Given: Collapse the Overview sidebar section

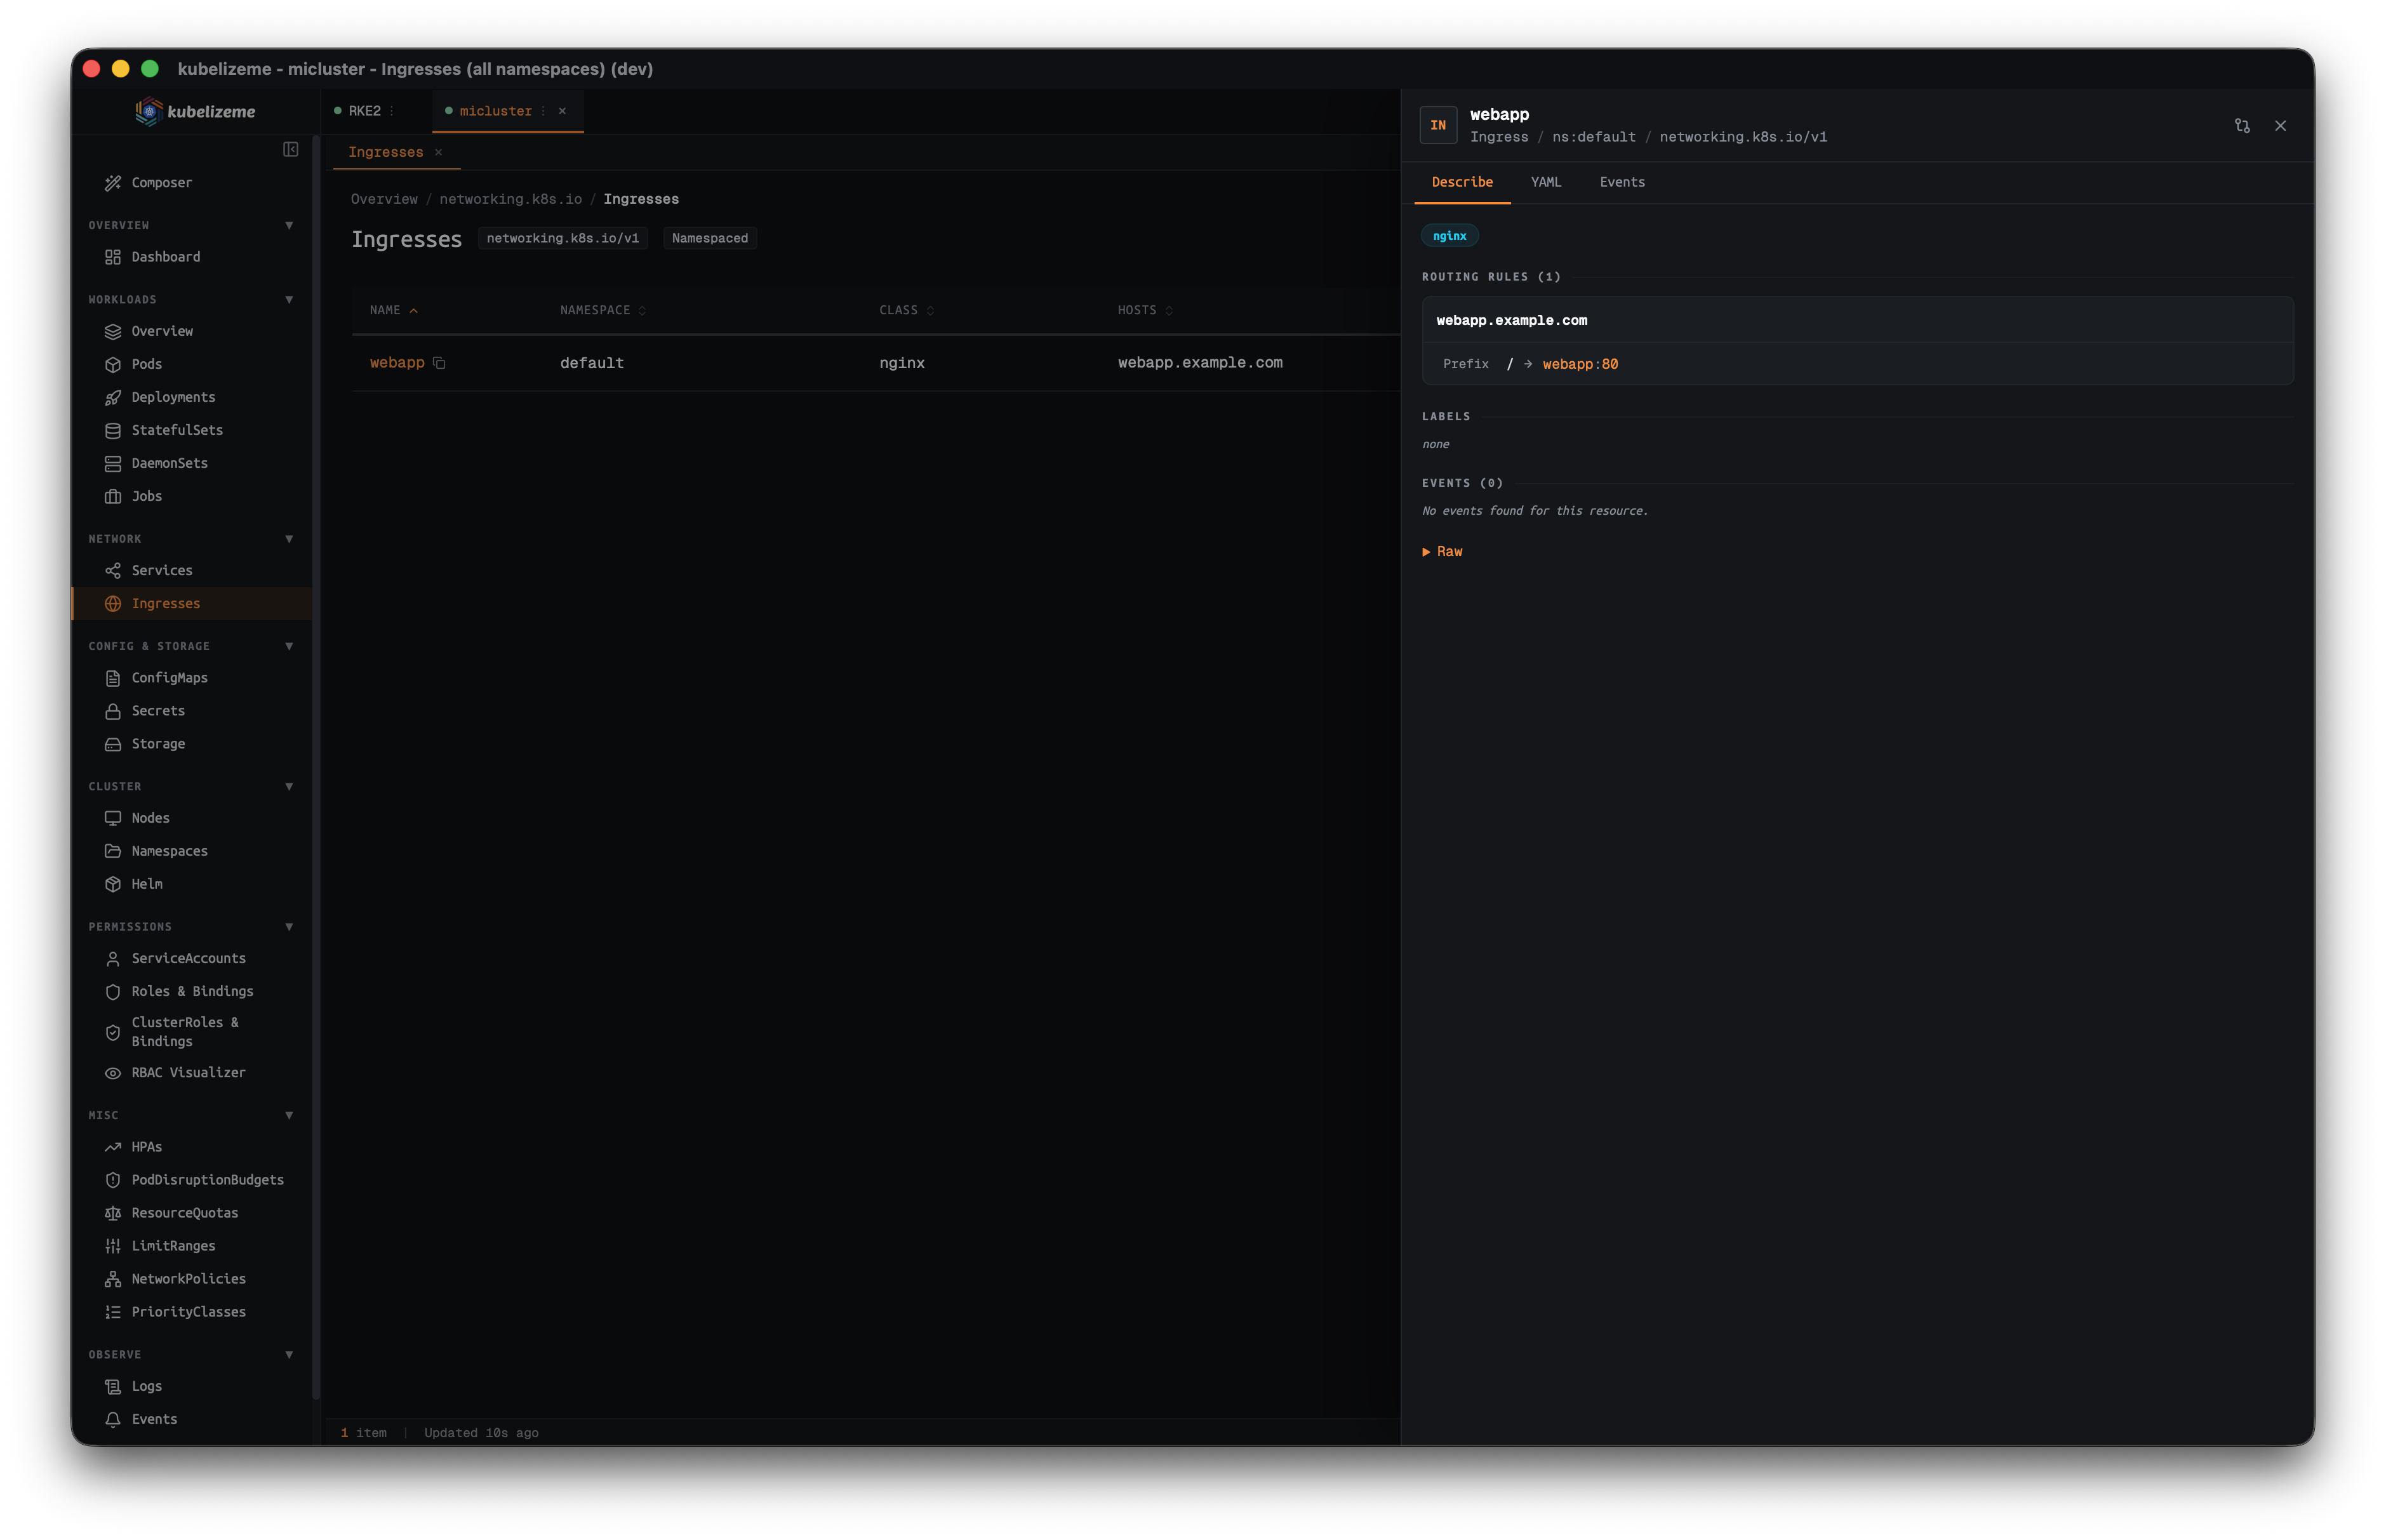Looking at the screenshot, I should coord(289,225).
